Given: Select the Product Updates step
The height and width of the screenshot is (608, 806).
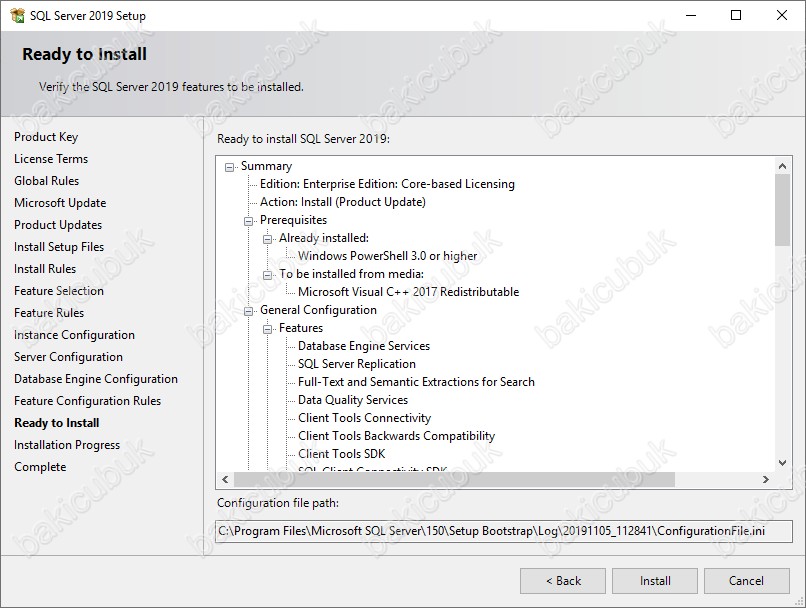Looking at the screenshot, I should [58, 225].
